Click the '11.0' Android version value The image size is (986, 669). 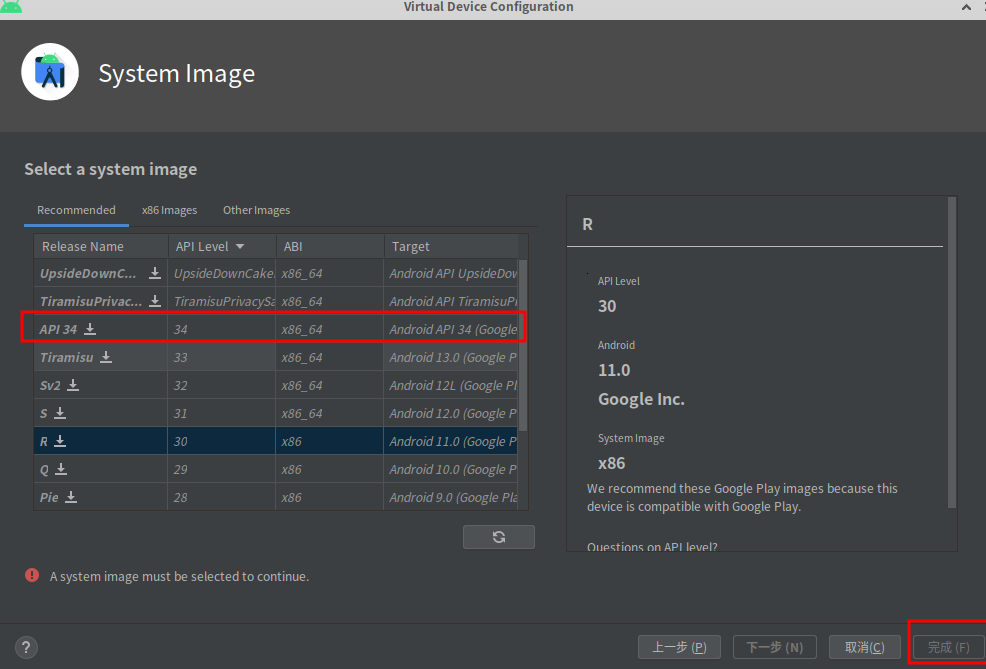pos(614,370)
